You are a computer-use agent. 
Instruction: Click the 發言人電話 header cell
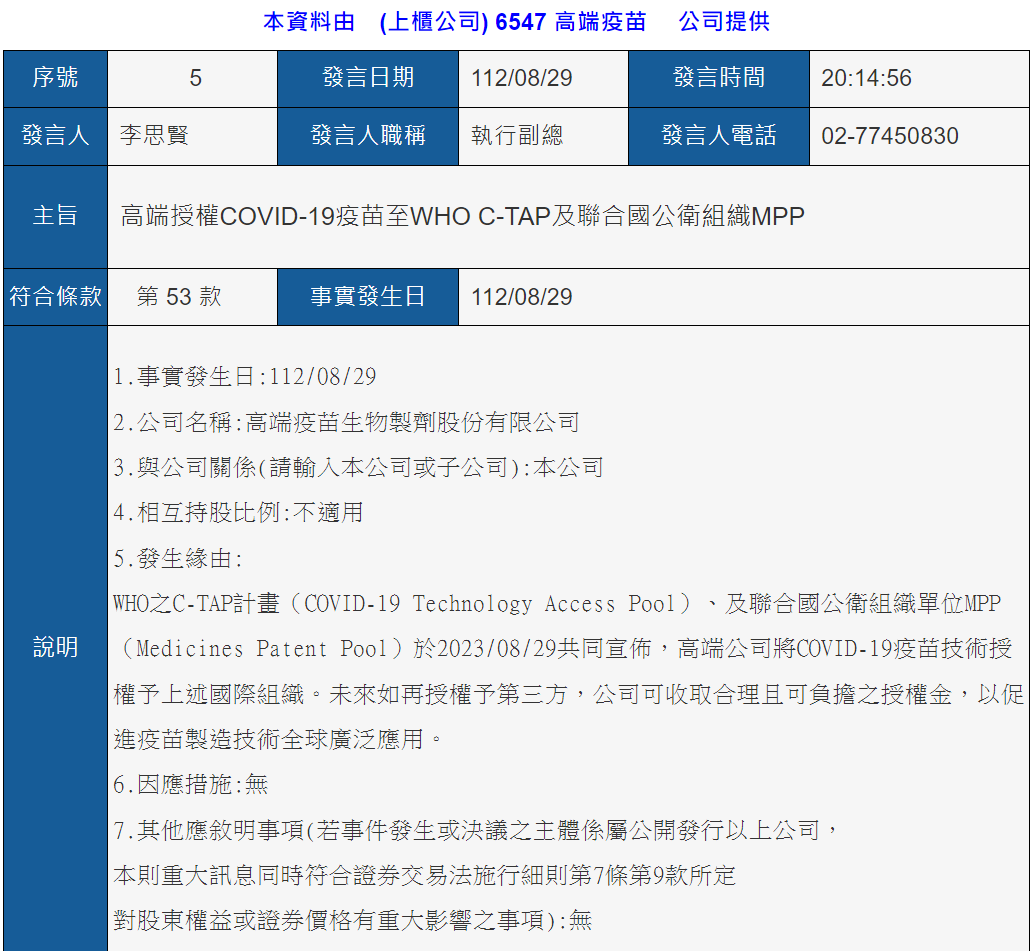[x=718, y=136]
